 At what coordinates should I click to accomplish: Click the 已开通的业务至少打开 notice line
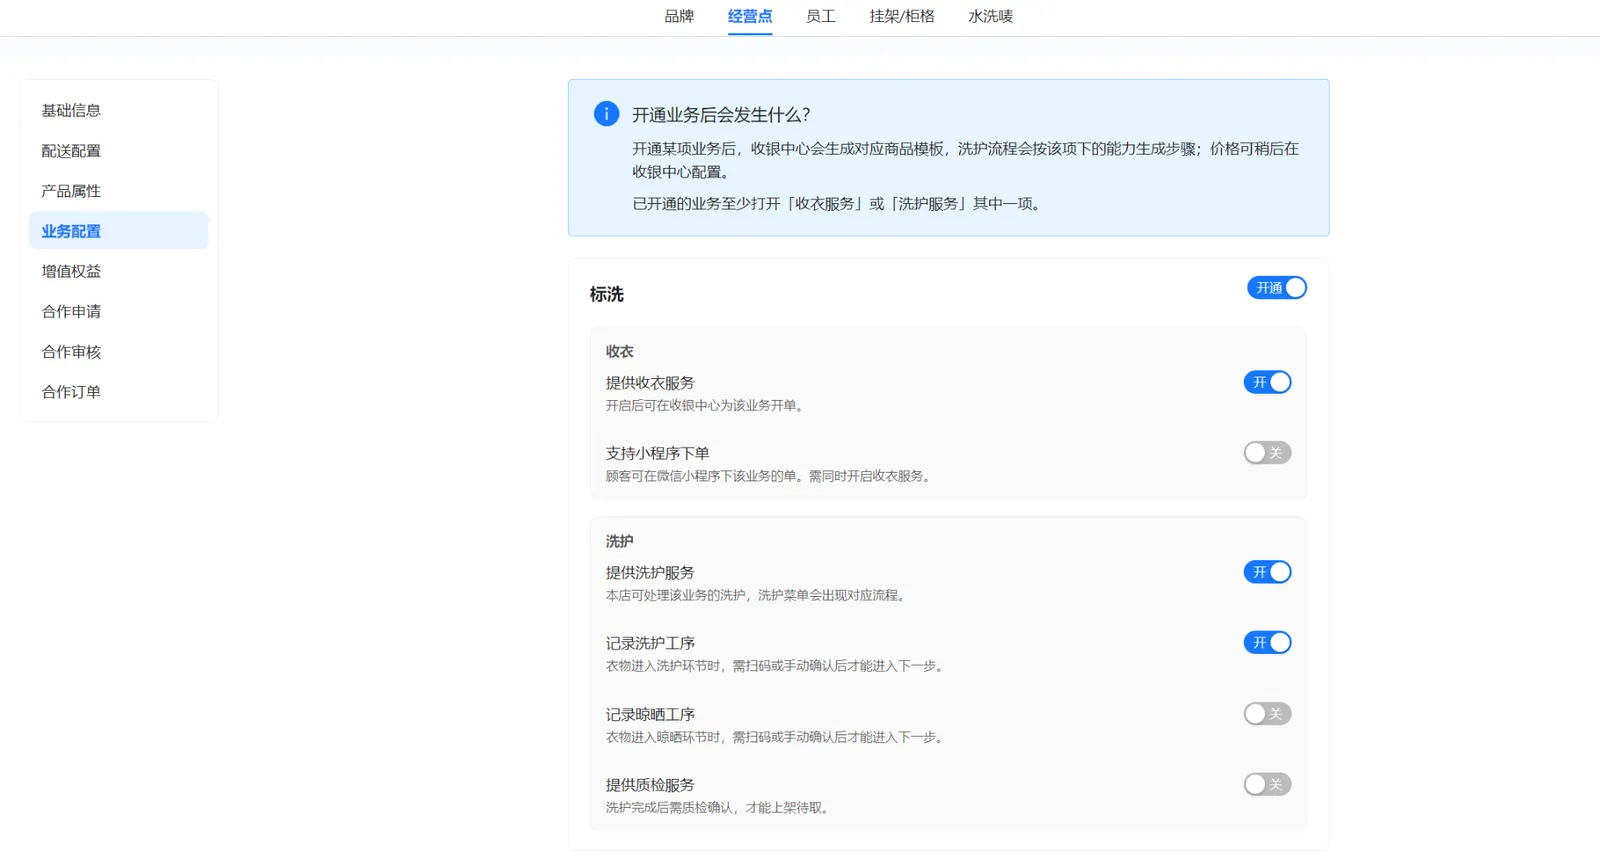(x=839, y=204)
